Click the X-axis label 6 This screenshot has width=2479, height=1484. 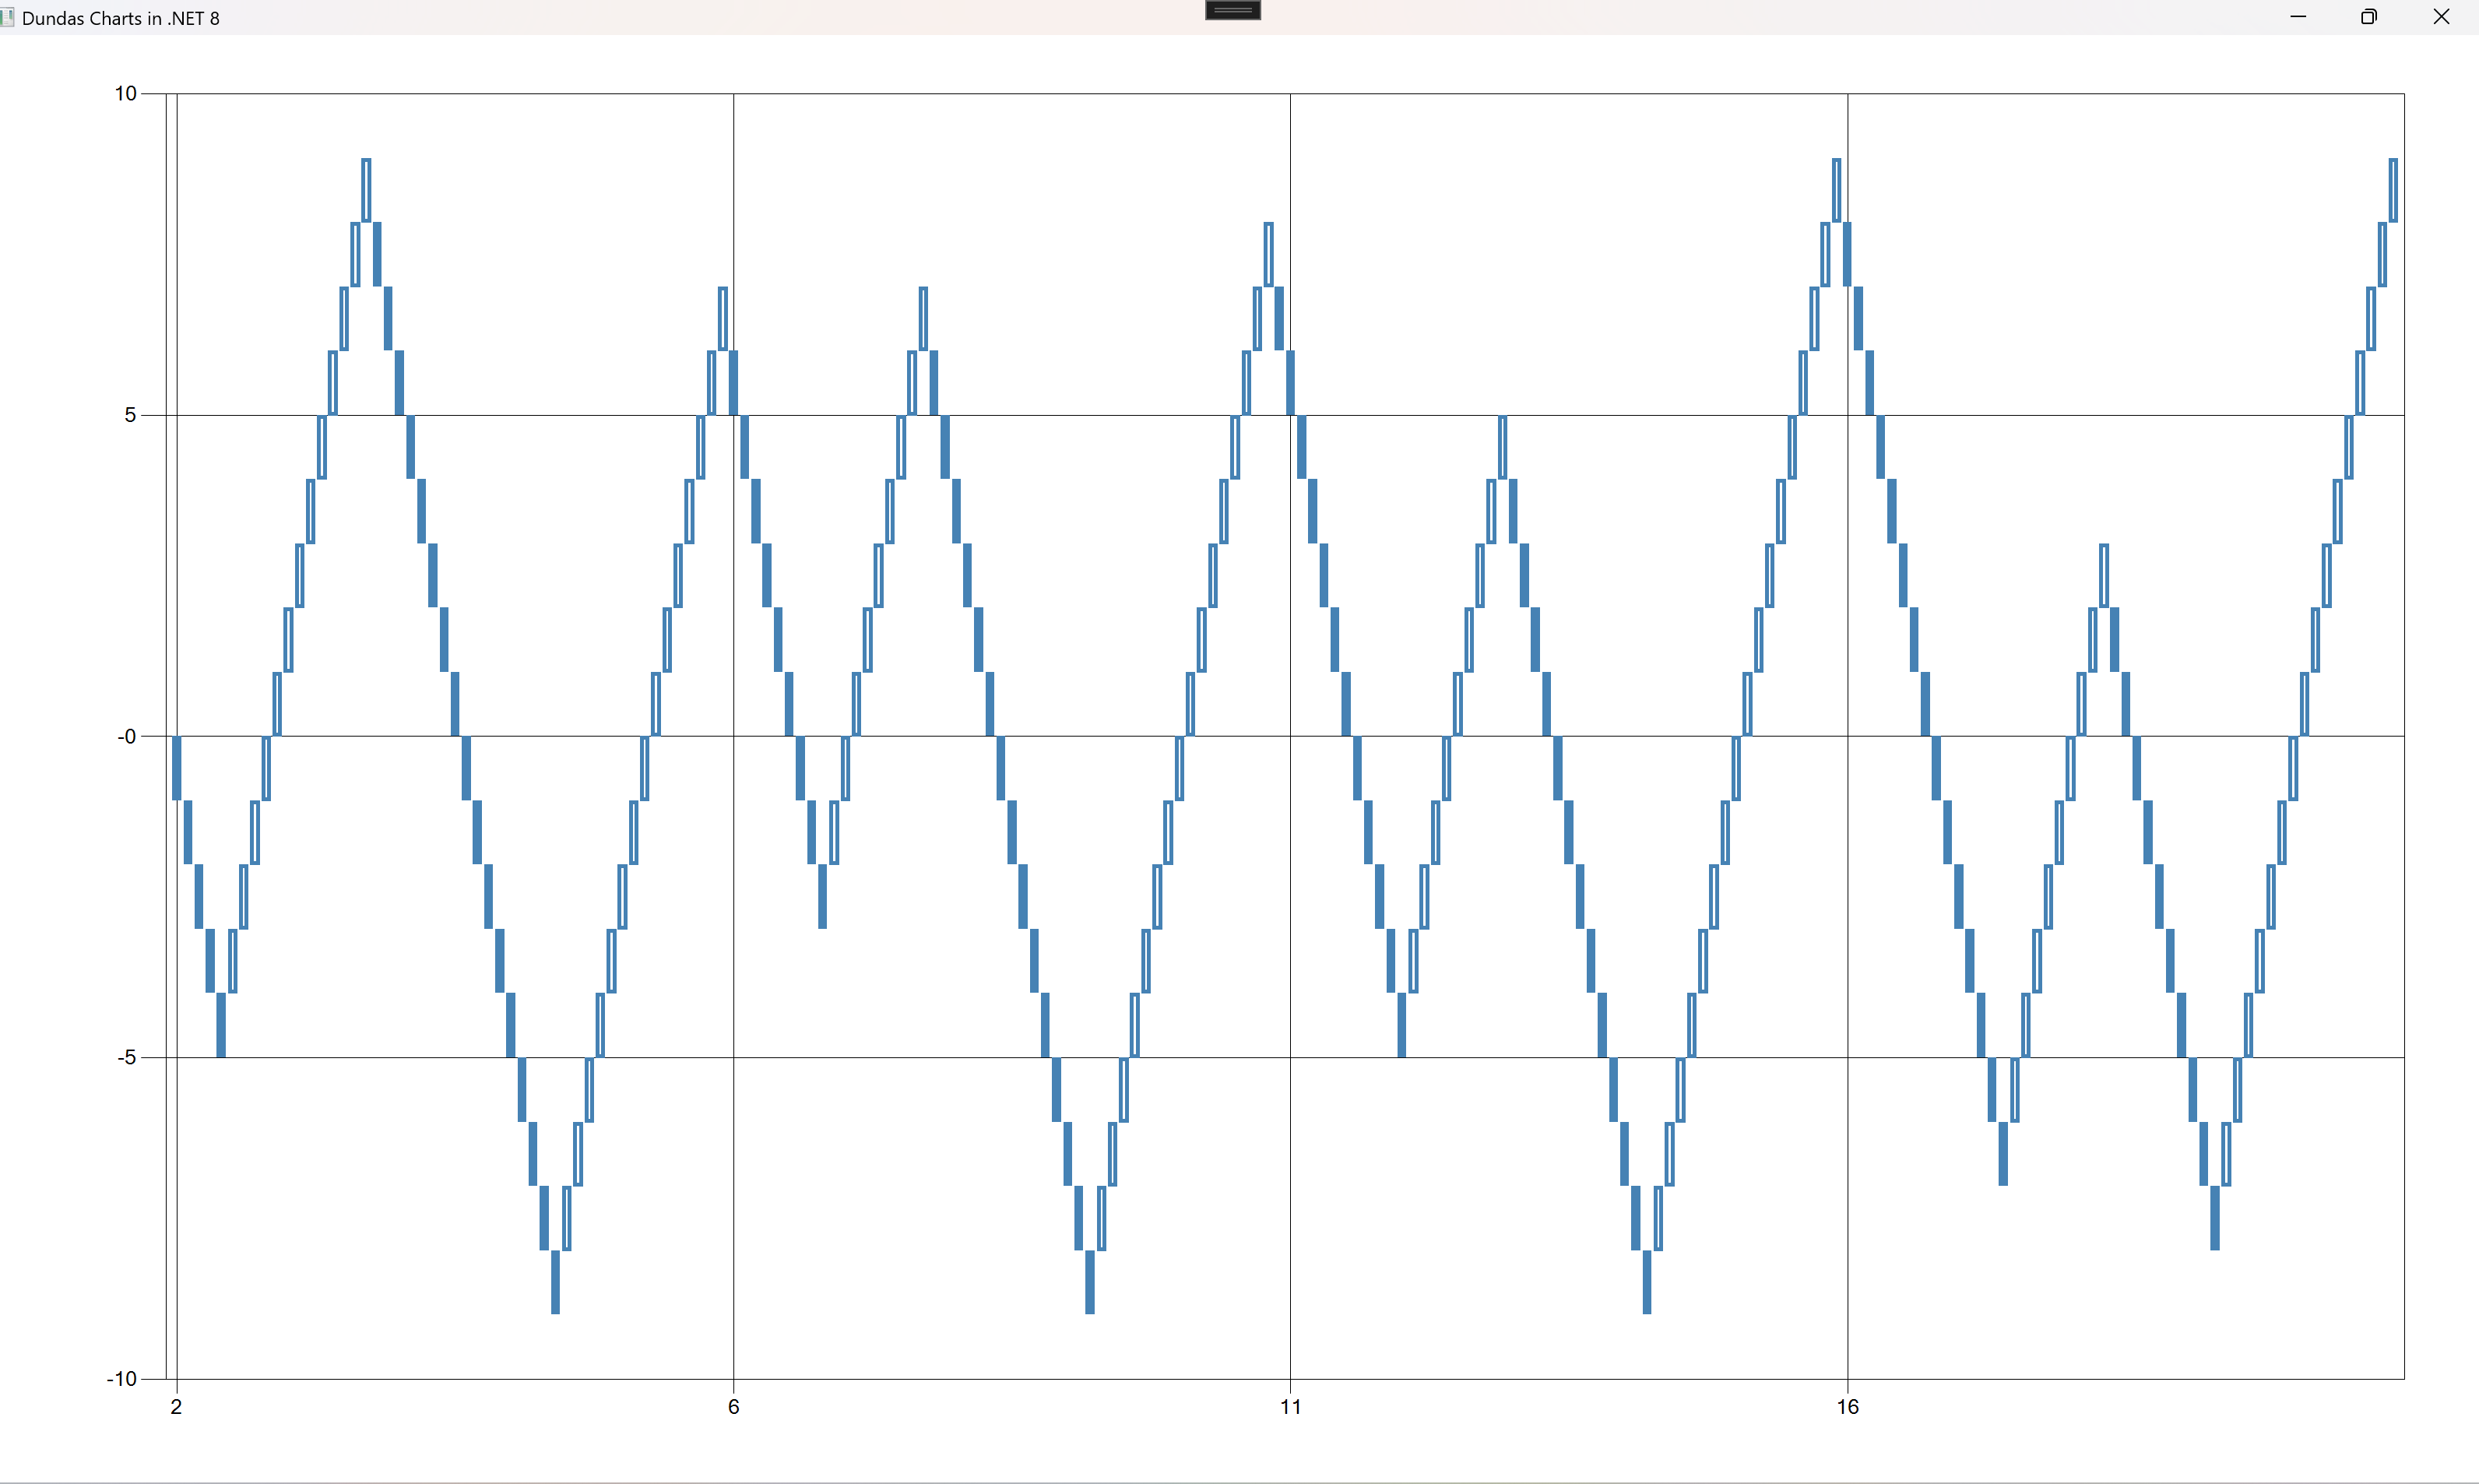[x=733, y=1407]
